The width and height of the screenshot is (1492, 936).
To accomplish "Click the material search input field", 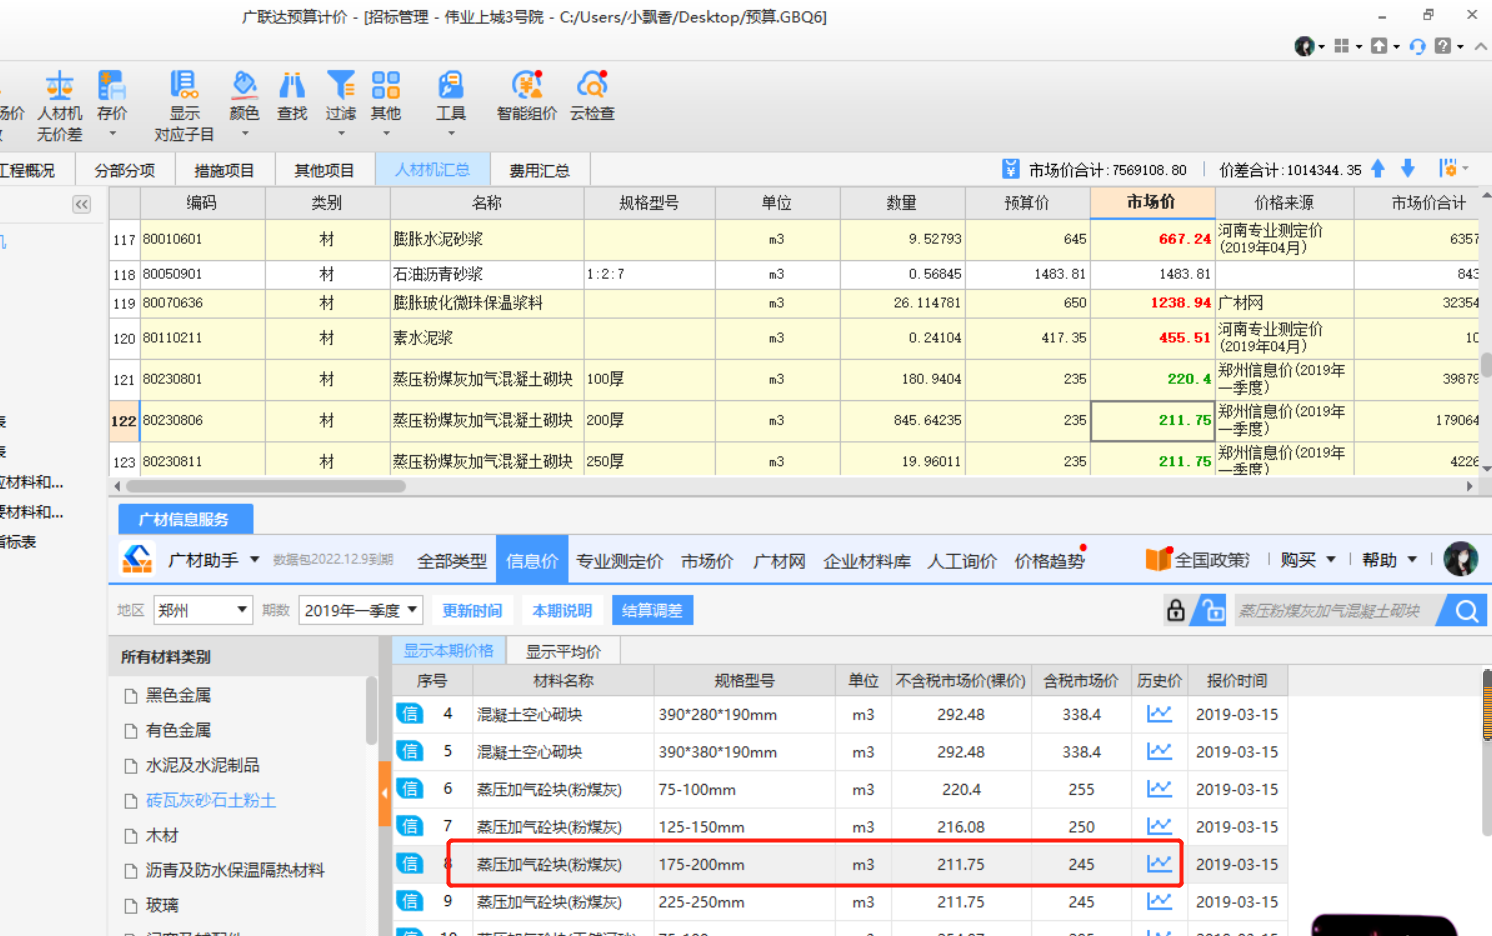I will 1335,610.
